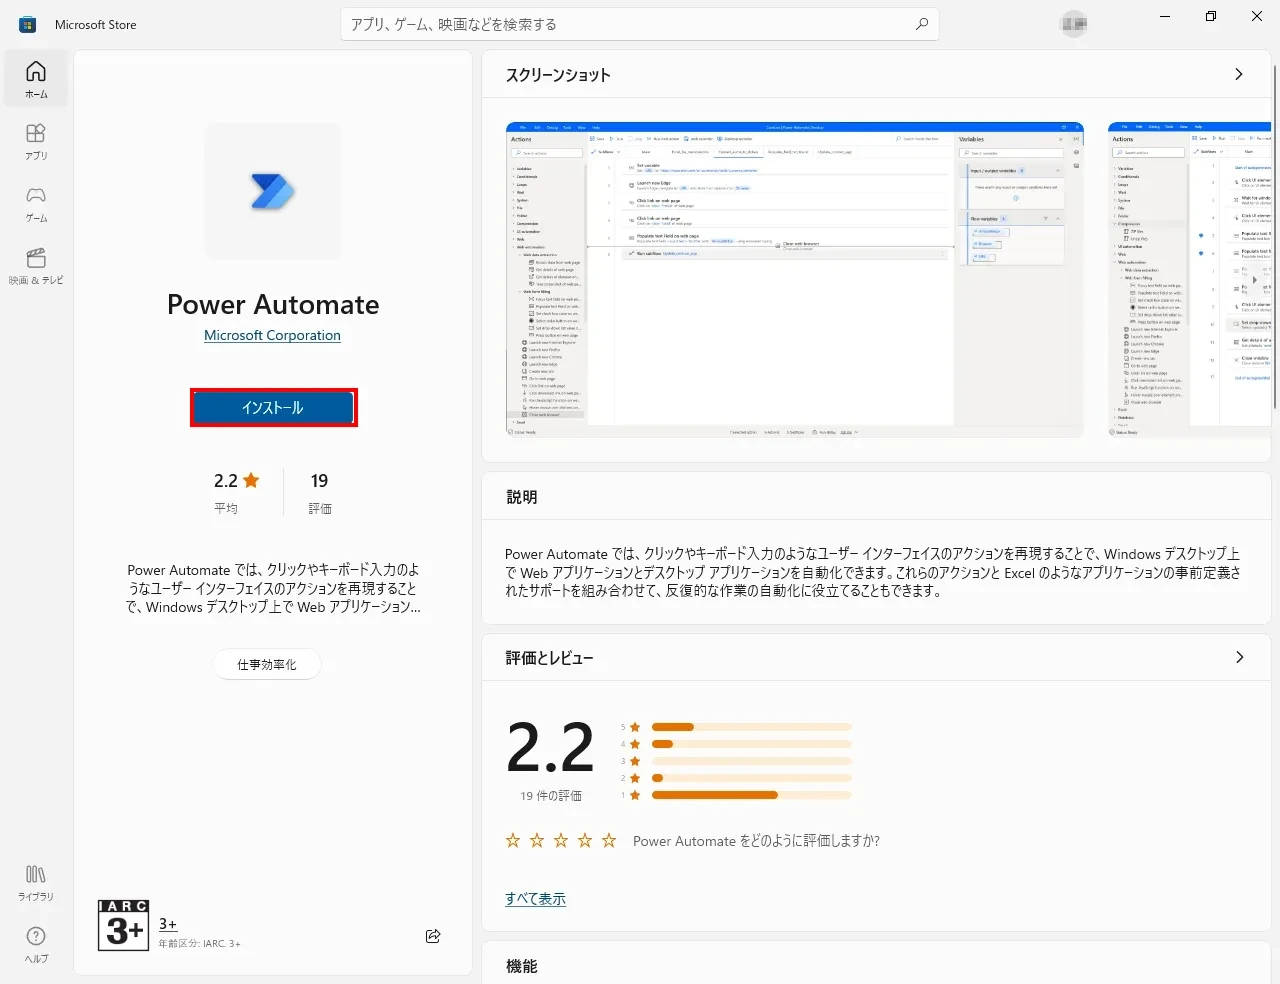The height and width of the screenshot is (984, 1280).
Task: Restore down the Microsoft Store window
Action: tap(1211, 16)
